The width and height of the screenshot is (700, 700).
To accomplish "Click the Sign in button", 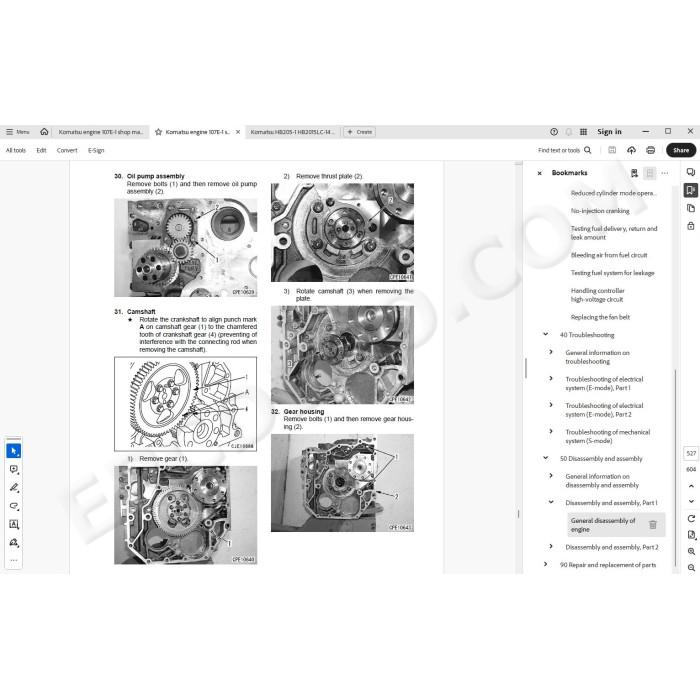I will pyautogui.click(x=609, y=132).
